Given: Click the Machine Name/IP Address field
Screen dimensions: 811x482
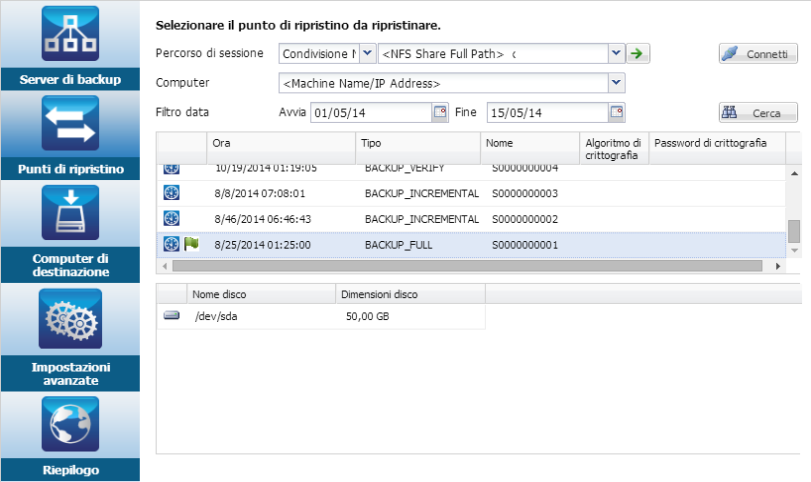Looking at the screenshot, I should coord(443,83).
